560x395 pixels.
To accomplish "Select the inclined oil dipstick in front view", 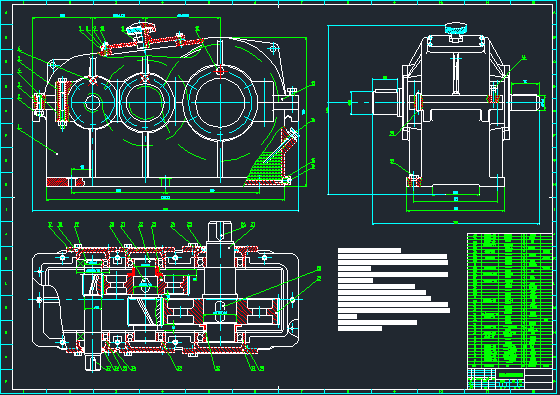I will point(281,146).
